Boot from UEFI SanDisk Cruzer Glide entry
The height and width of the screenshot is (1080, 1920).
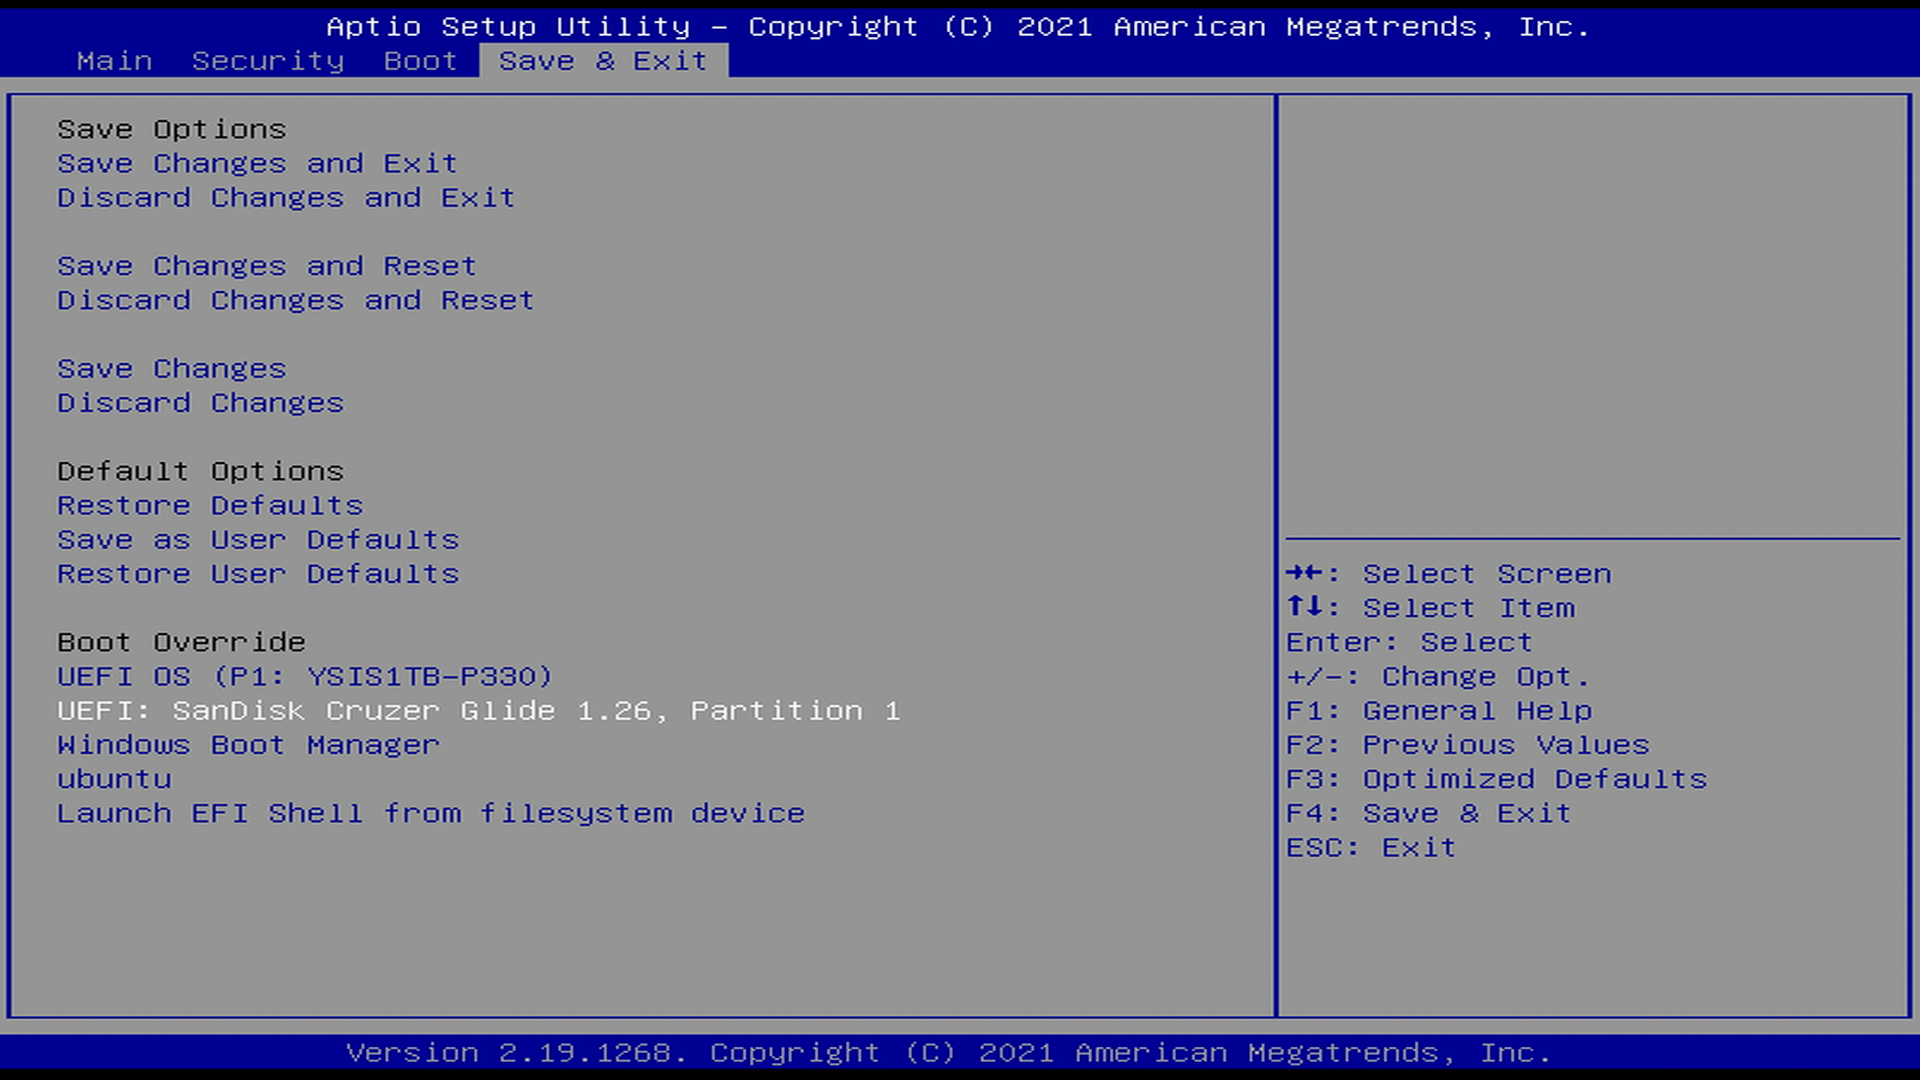479,710
